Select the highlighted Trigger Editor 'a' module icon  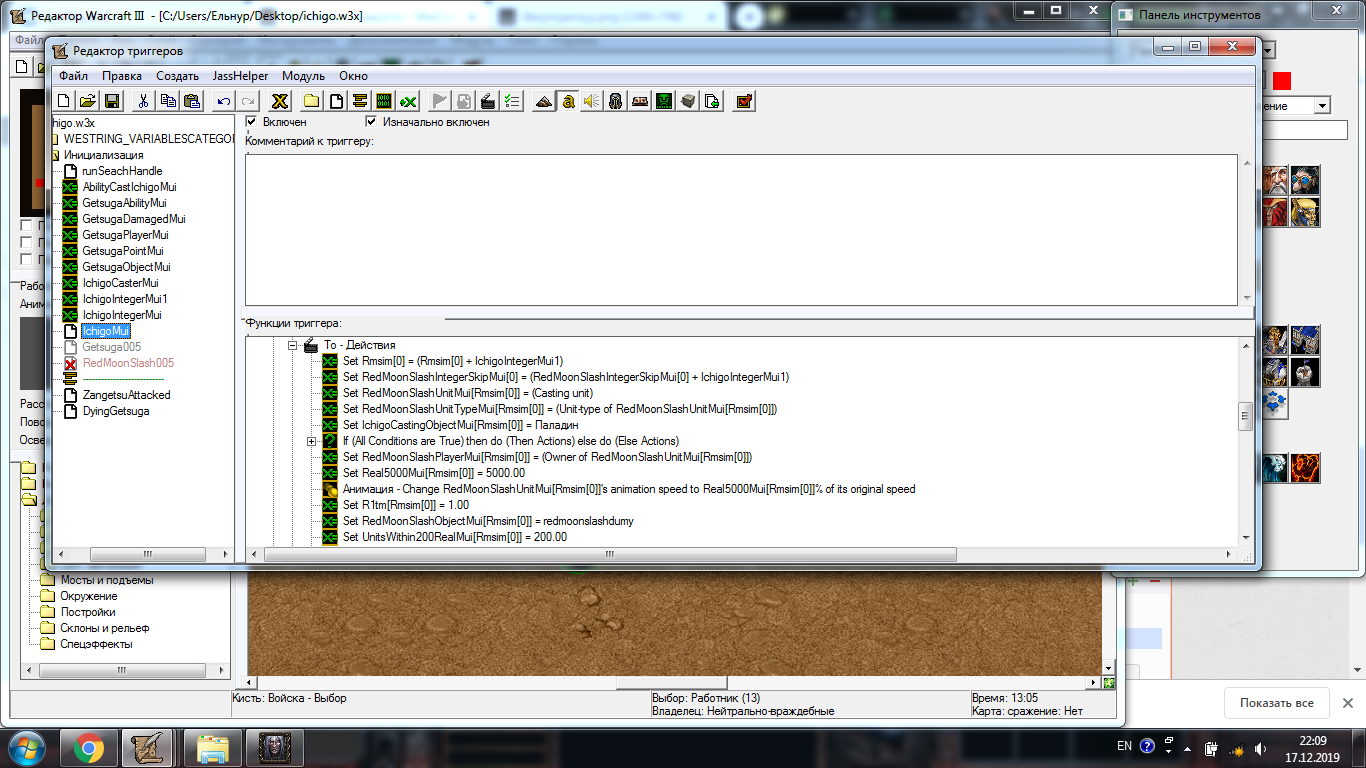pos(568,101)
